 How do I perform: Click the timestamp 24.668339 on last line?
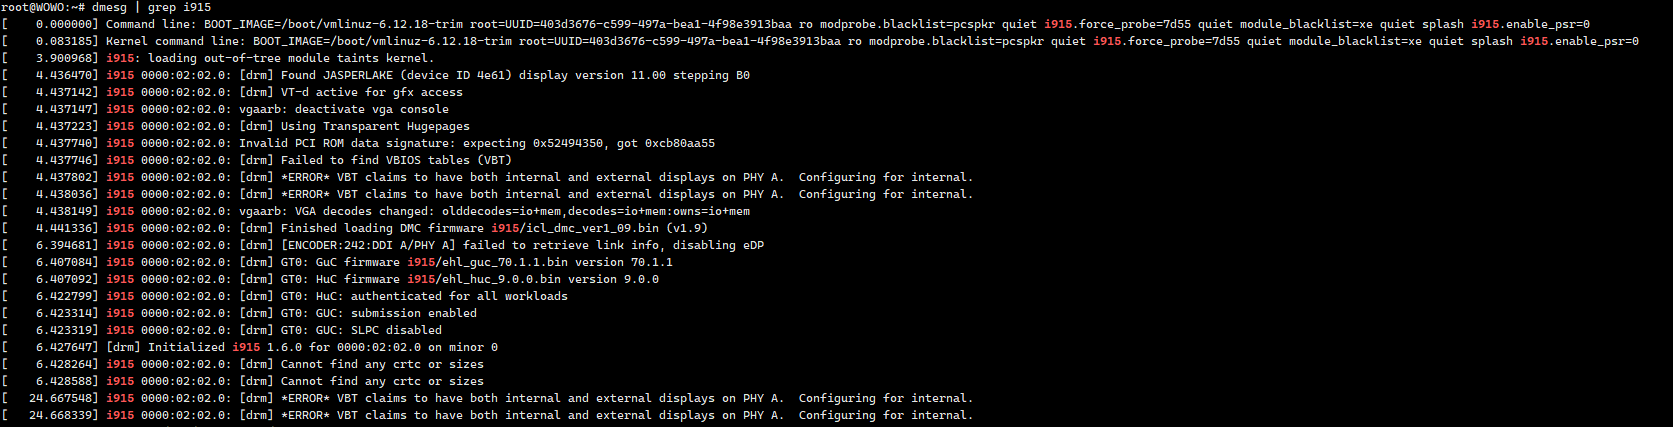(64, 415)
